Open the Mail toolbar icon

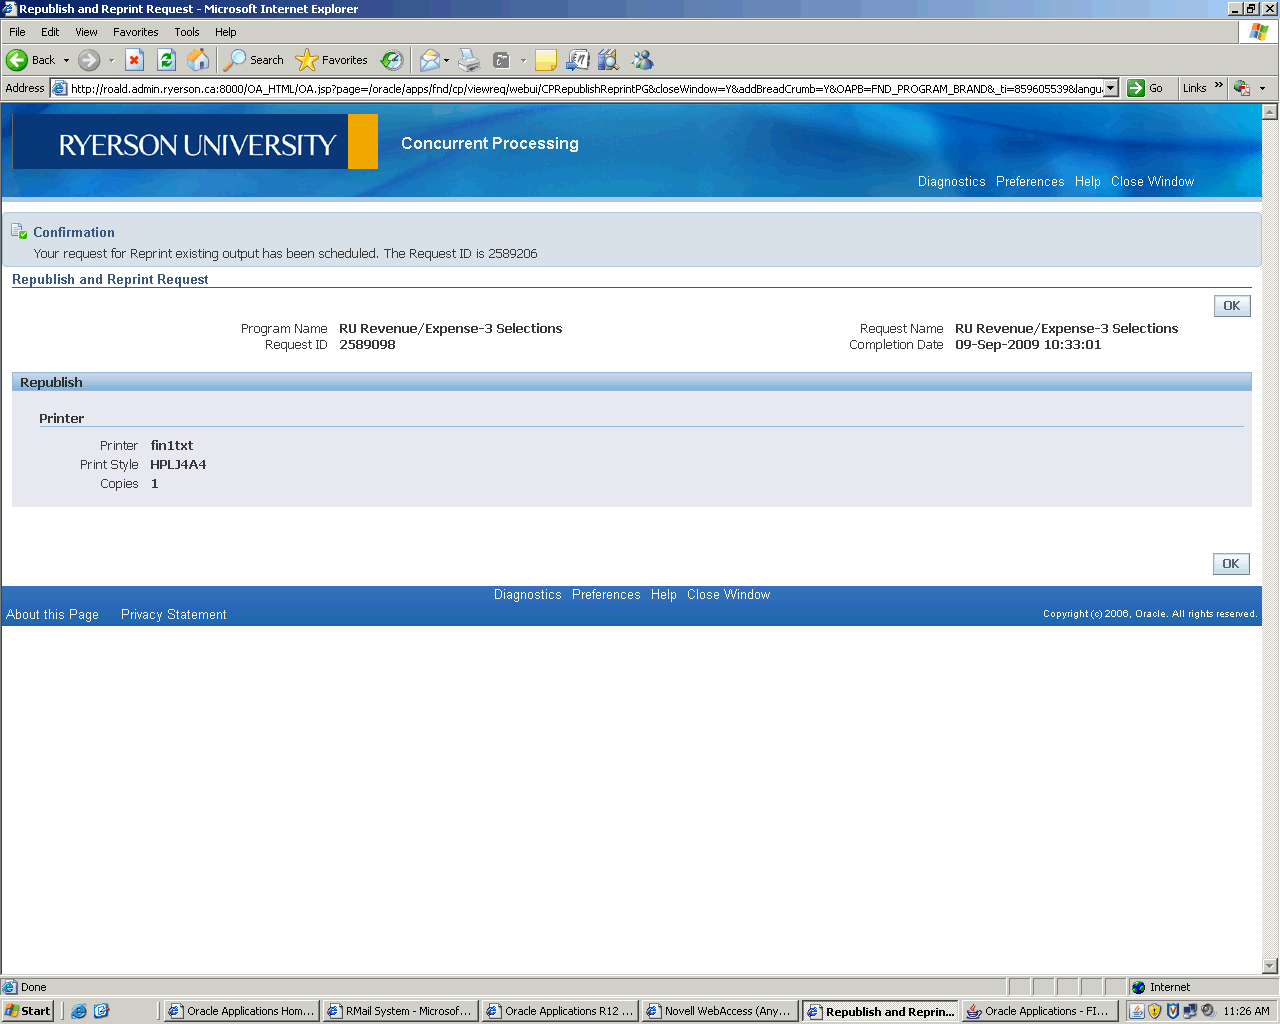click(429, 60)
